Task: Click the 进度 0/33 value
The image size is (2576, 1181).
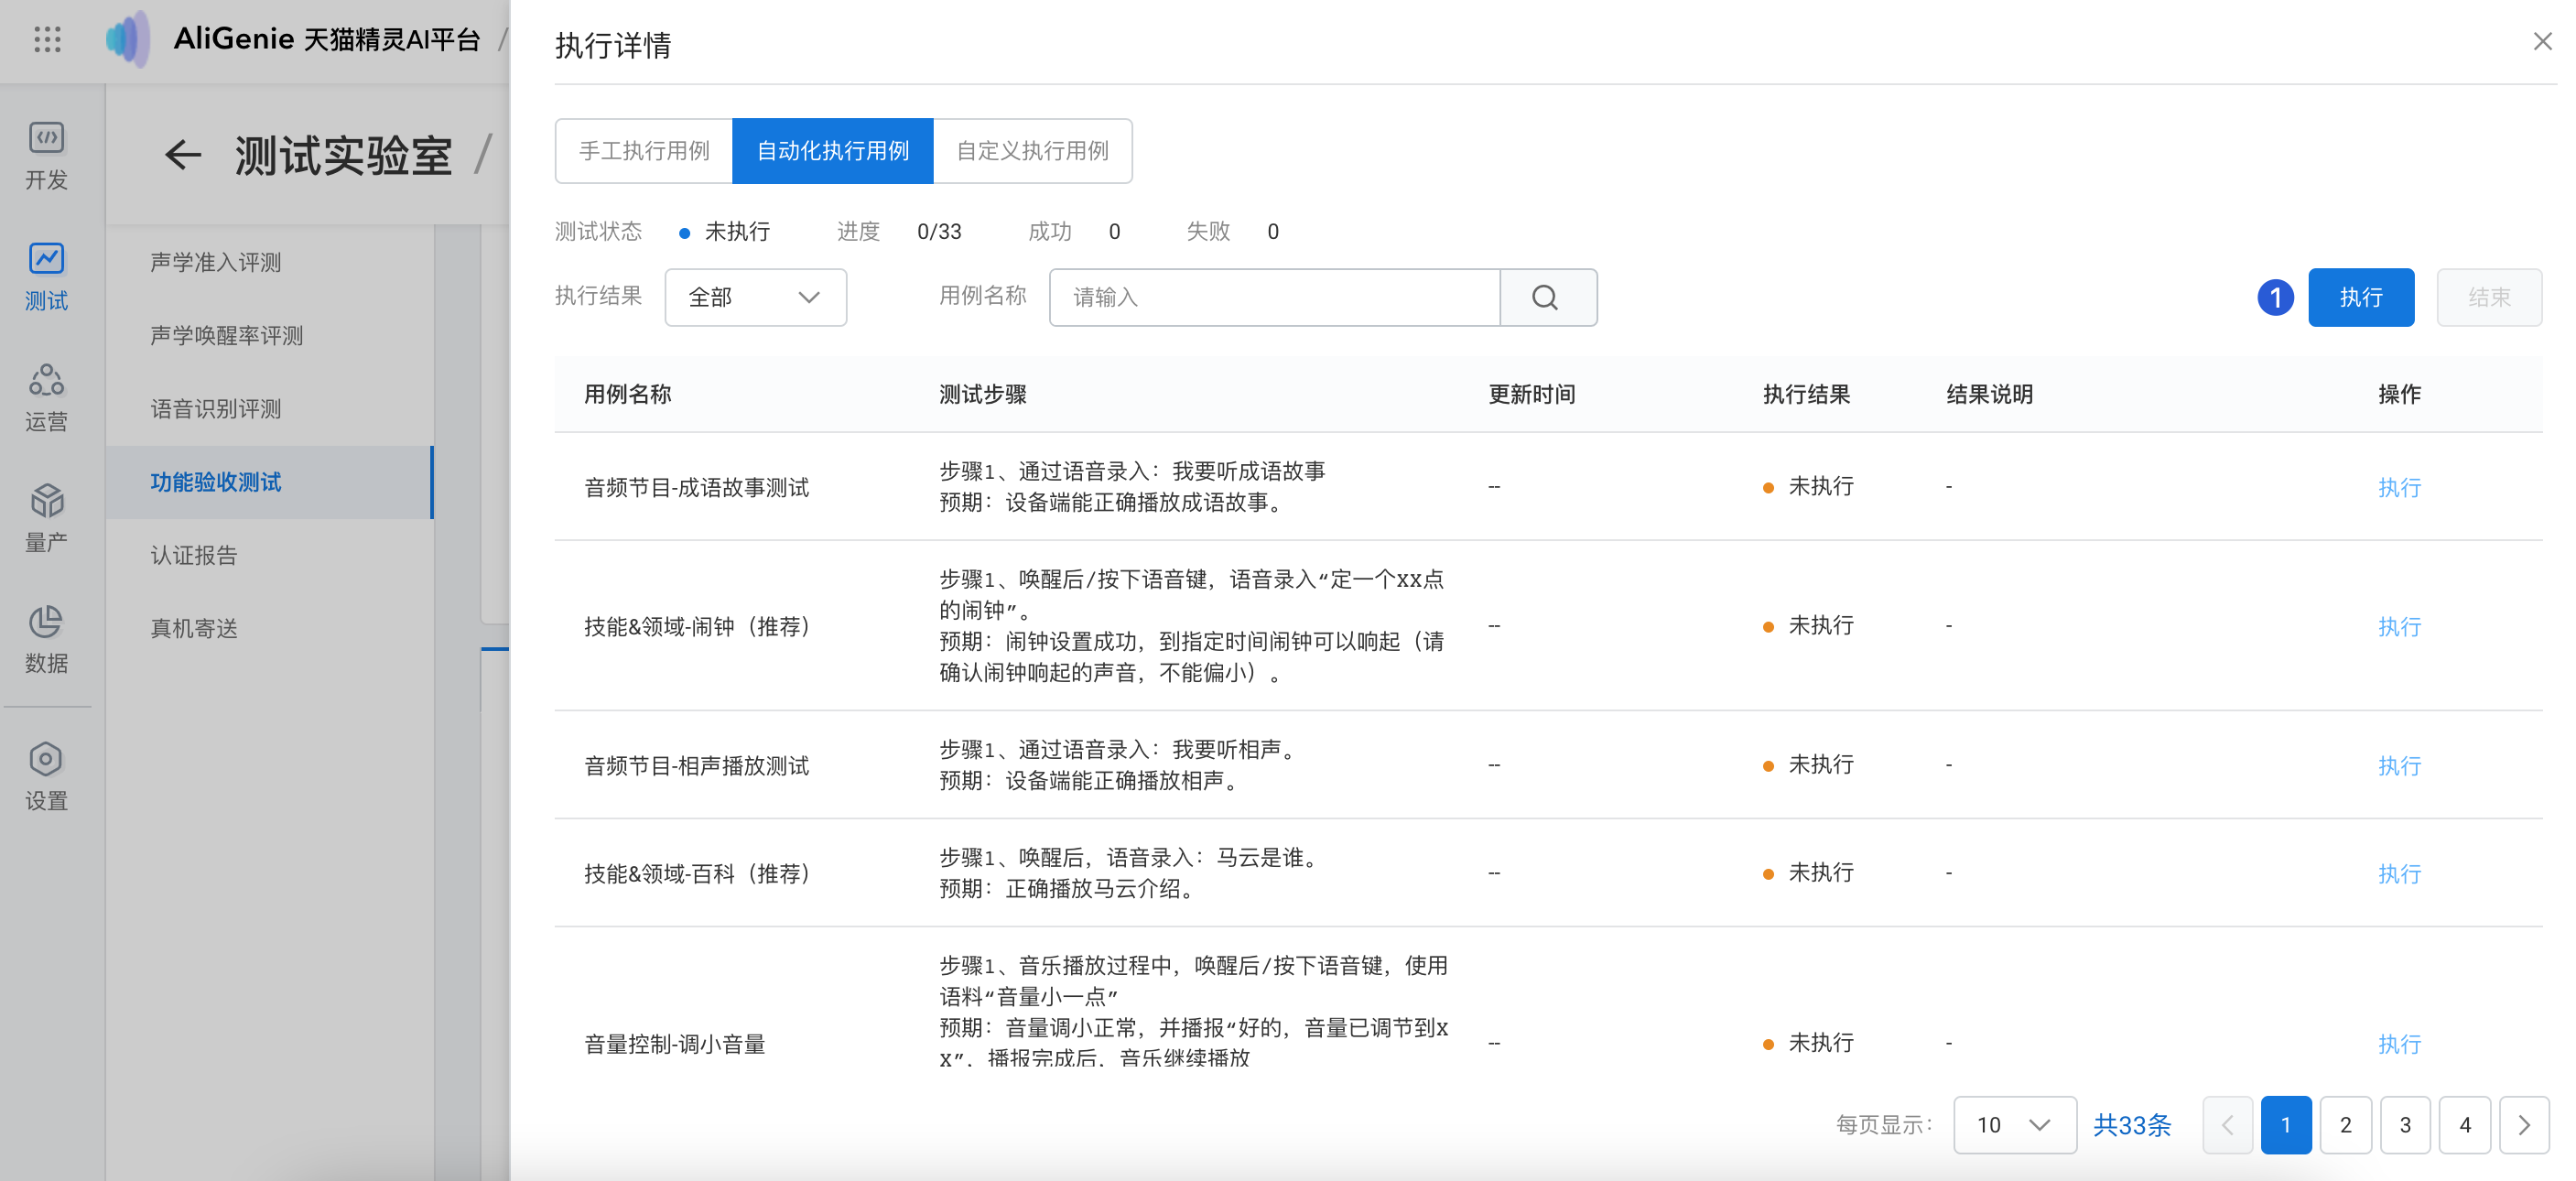Action: 939,231
